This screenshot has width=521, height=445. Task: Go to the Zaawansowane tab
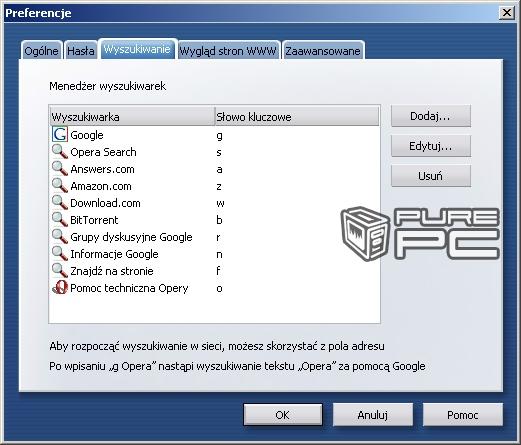coord(323,51)
